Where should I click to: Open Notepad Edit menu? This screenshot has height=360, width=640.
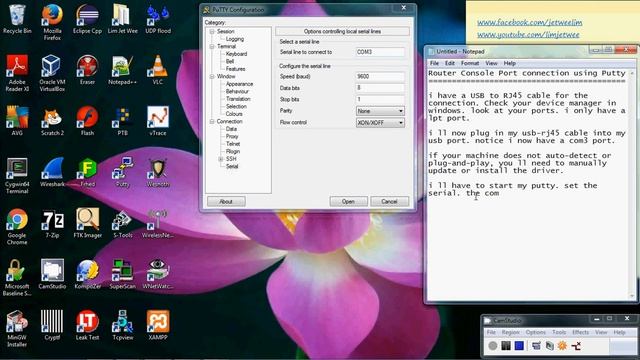[x=450, y=63]
